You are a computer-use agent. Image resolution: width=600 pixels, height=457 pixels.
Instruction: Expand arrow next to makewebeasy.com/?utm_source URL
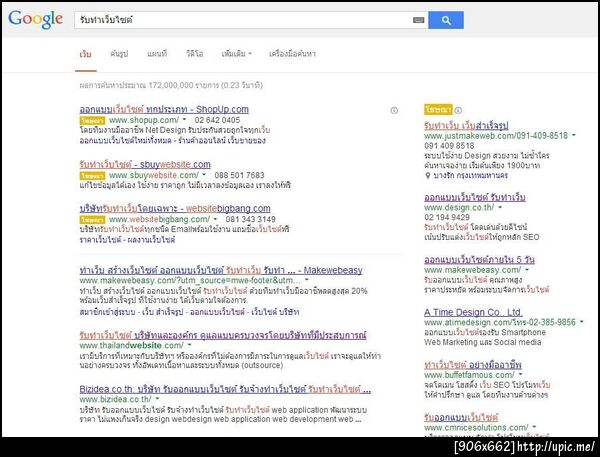pos(307,280)
